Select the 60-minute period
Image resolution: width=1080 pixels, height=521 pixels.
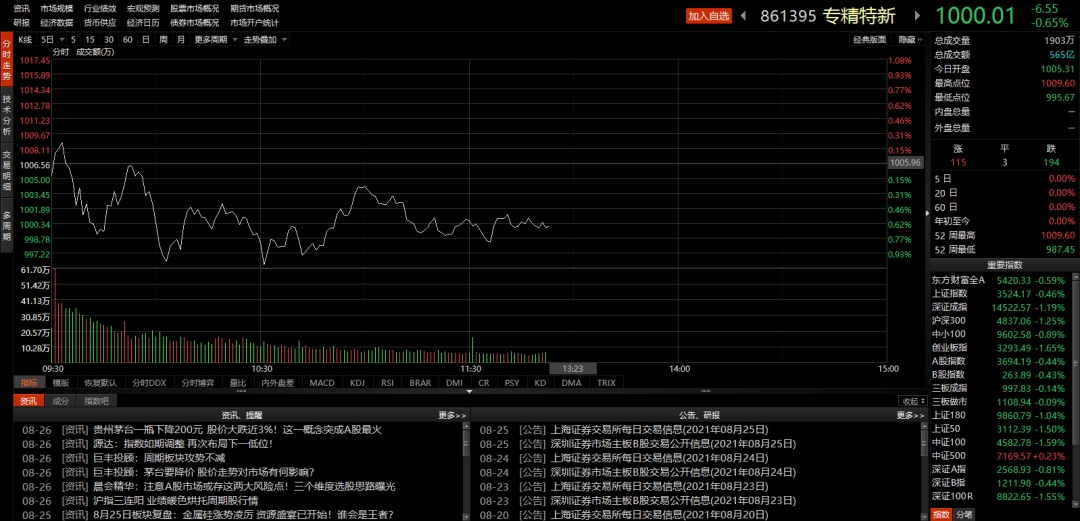(x=127, y=40)
